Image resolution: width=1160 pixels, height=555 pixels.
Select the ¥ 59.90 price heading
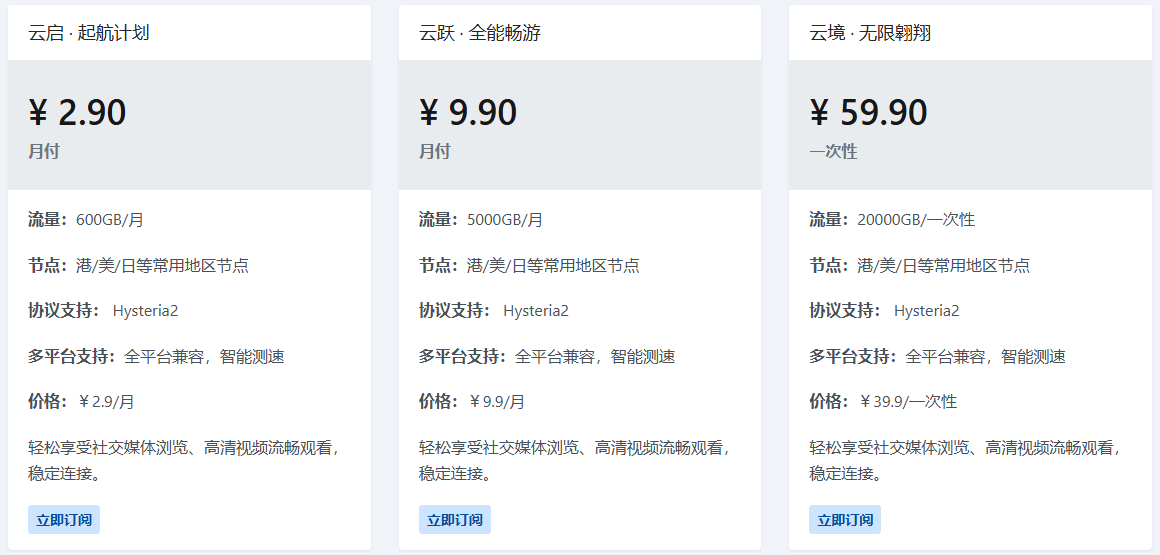coord(869,112)
